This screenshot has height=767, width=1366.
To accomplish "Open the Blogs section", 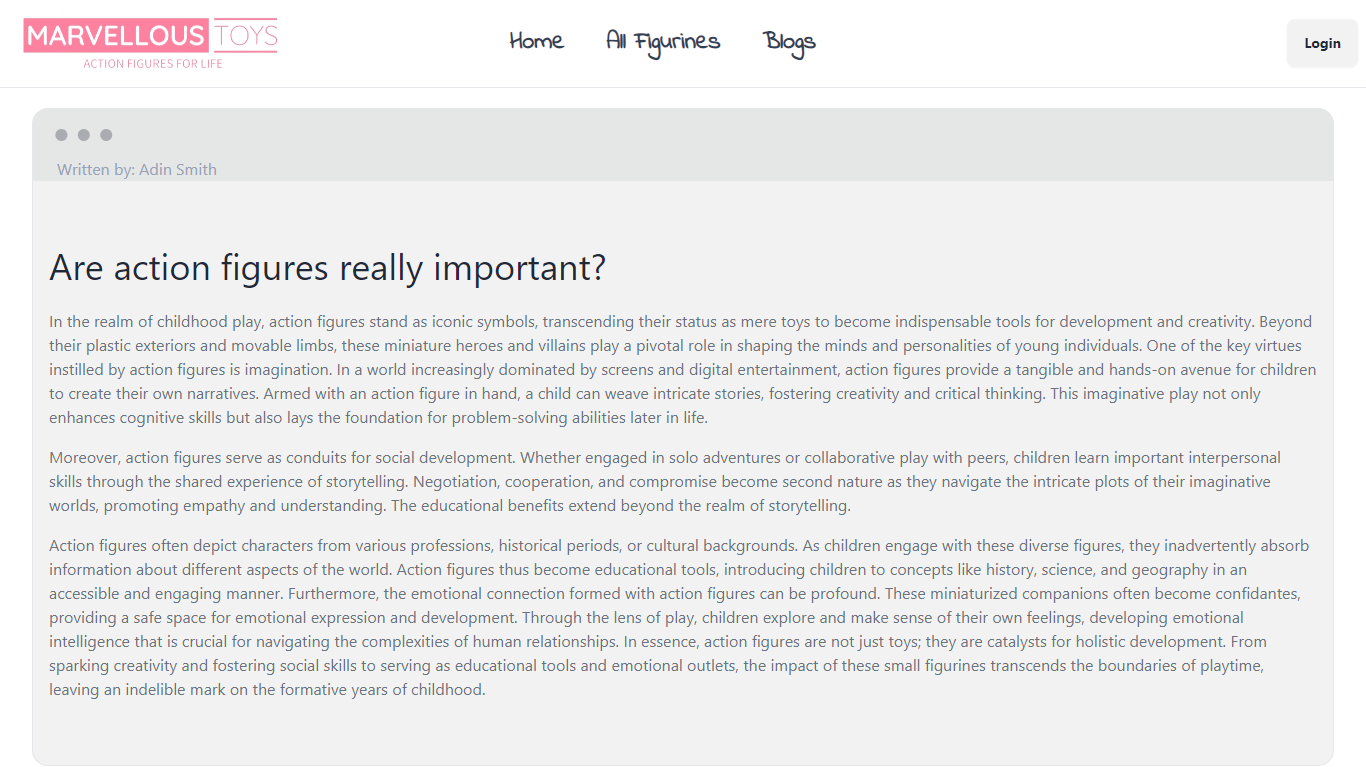I will point(789,42).
